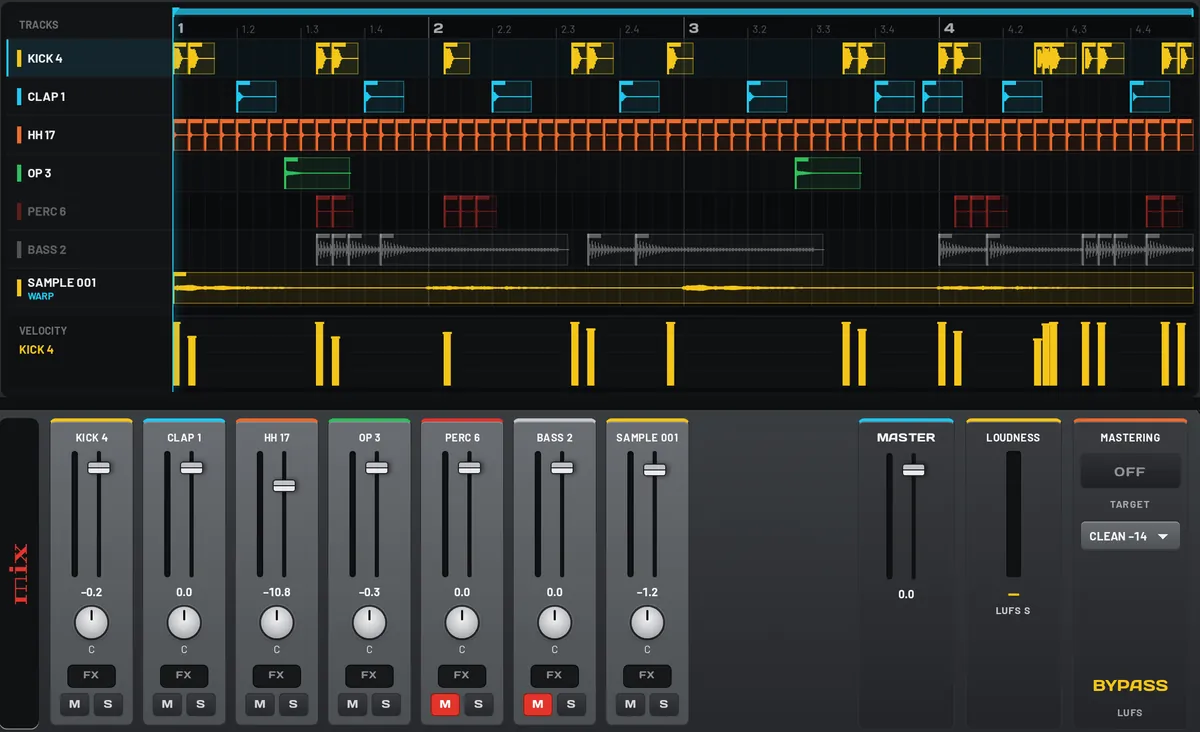
Task: Click the MASTER volume fader handle
Action: [914, 469]
